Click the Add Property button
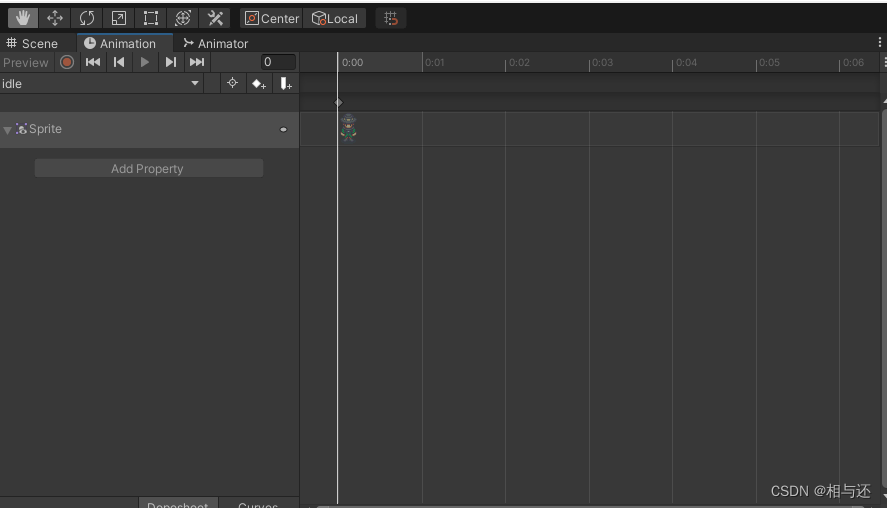This screenshot has height=508, width=887. click(149, 169)
